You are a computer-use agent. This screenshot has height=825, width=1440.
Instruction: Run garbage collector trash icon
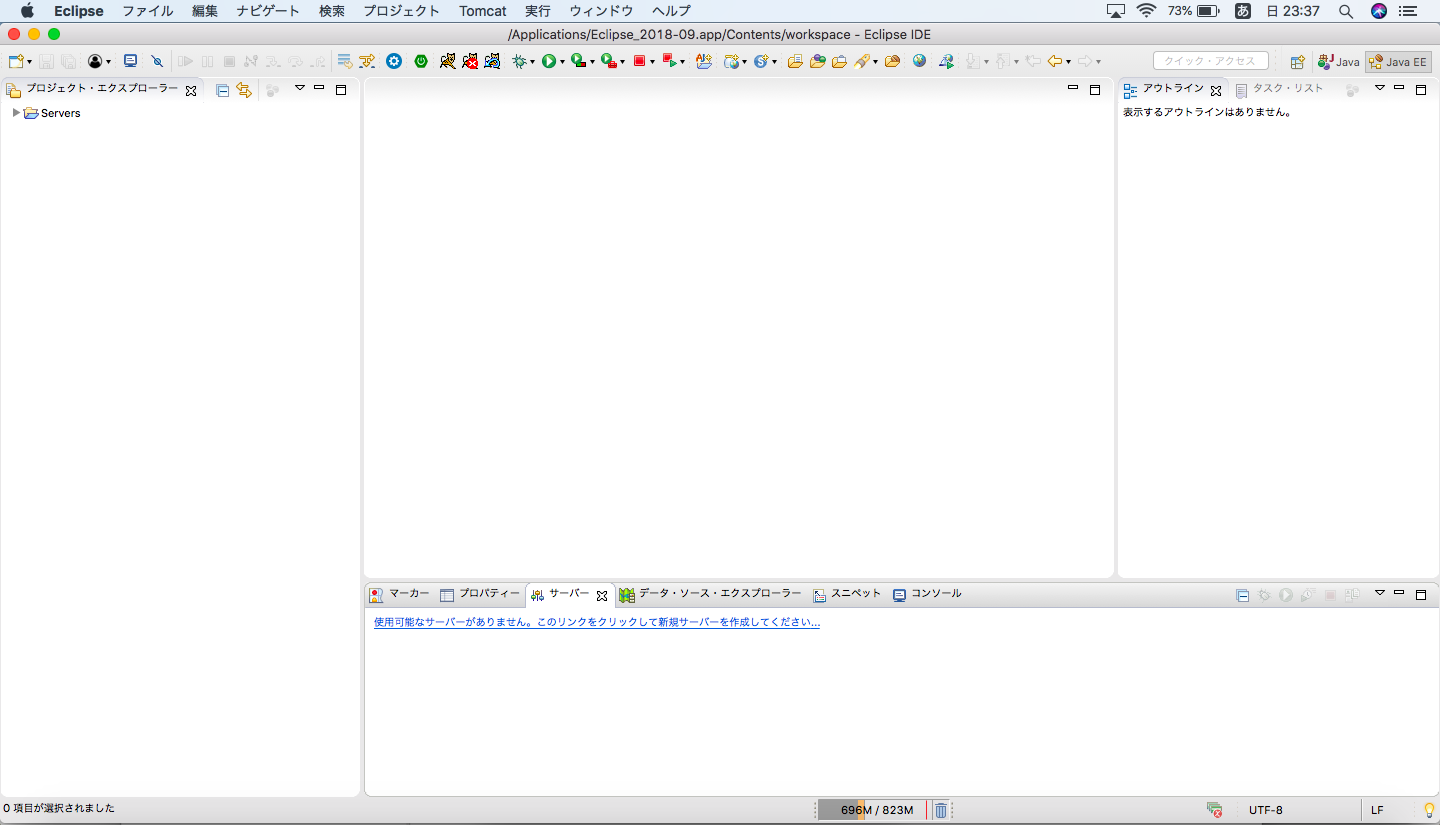(x=941, y=810)
